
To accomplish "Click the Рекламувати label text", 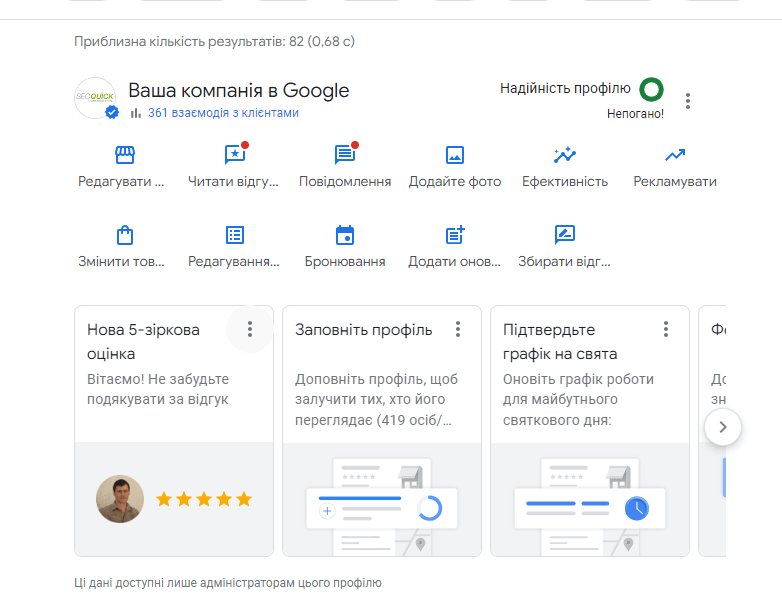I will click(675, 182).
